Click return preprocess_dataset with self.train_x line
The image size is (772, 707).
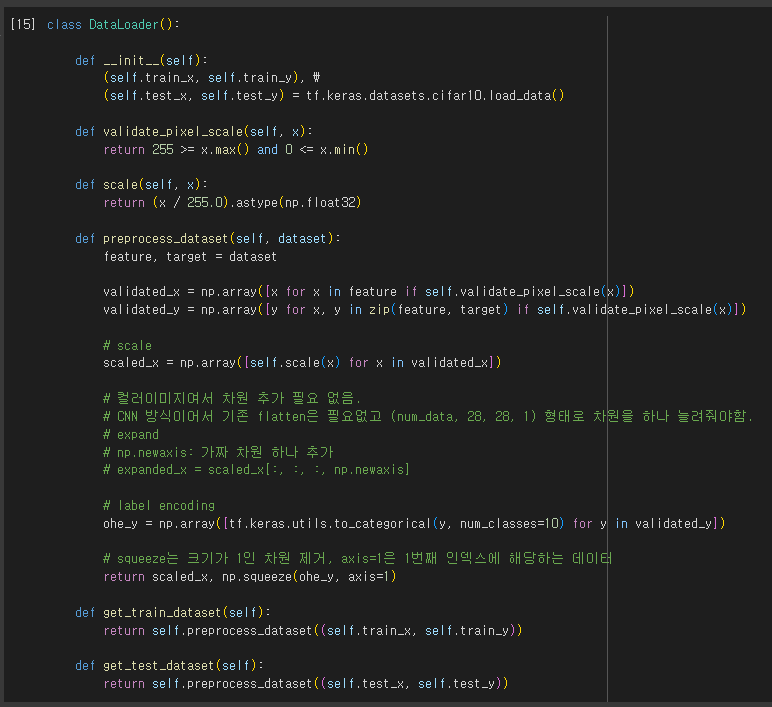click(x=313, y=630)
